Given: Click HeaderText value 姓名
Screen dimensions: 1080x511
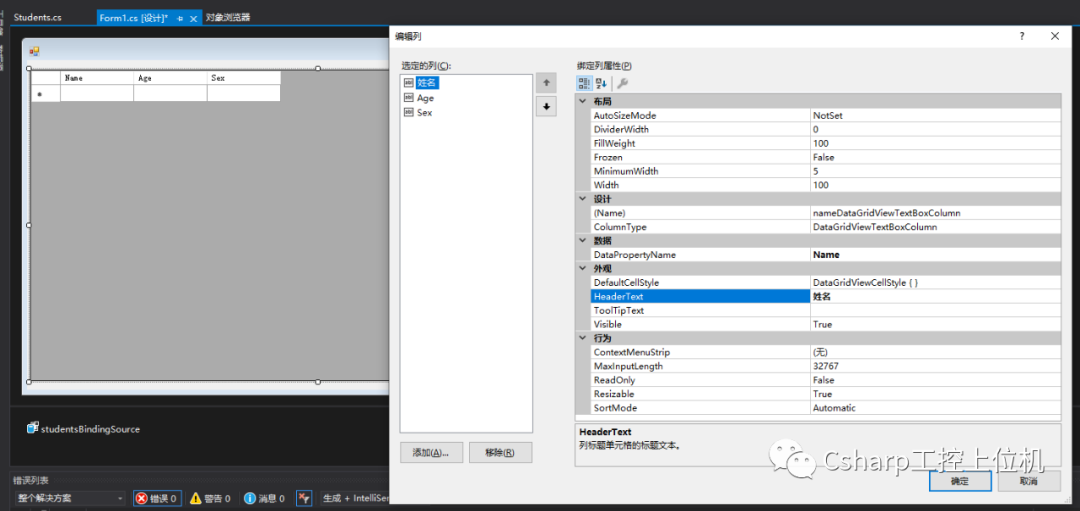Looking at the screenshot, I should [x=935, y=296].
